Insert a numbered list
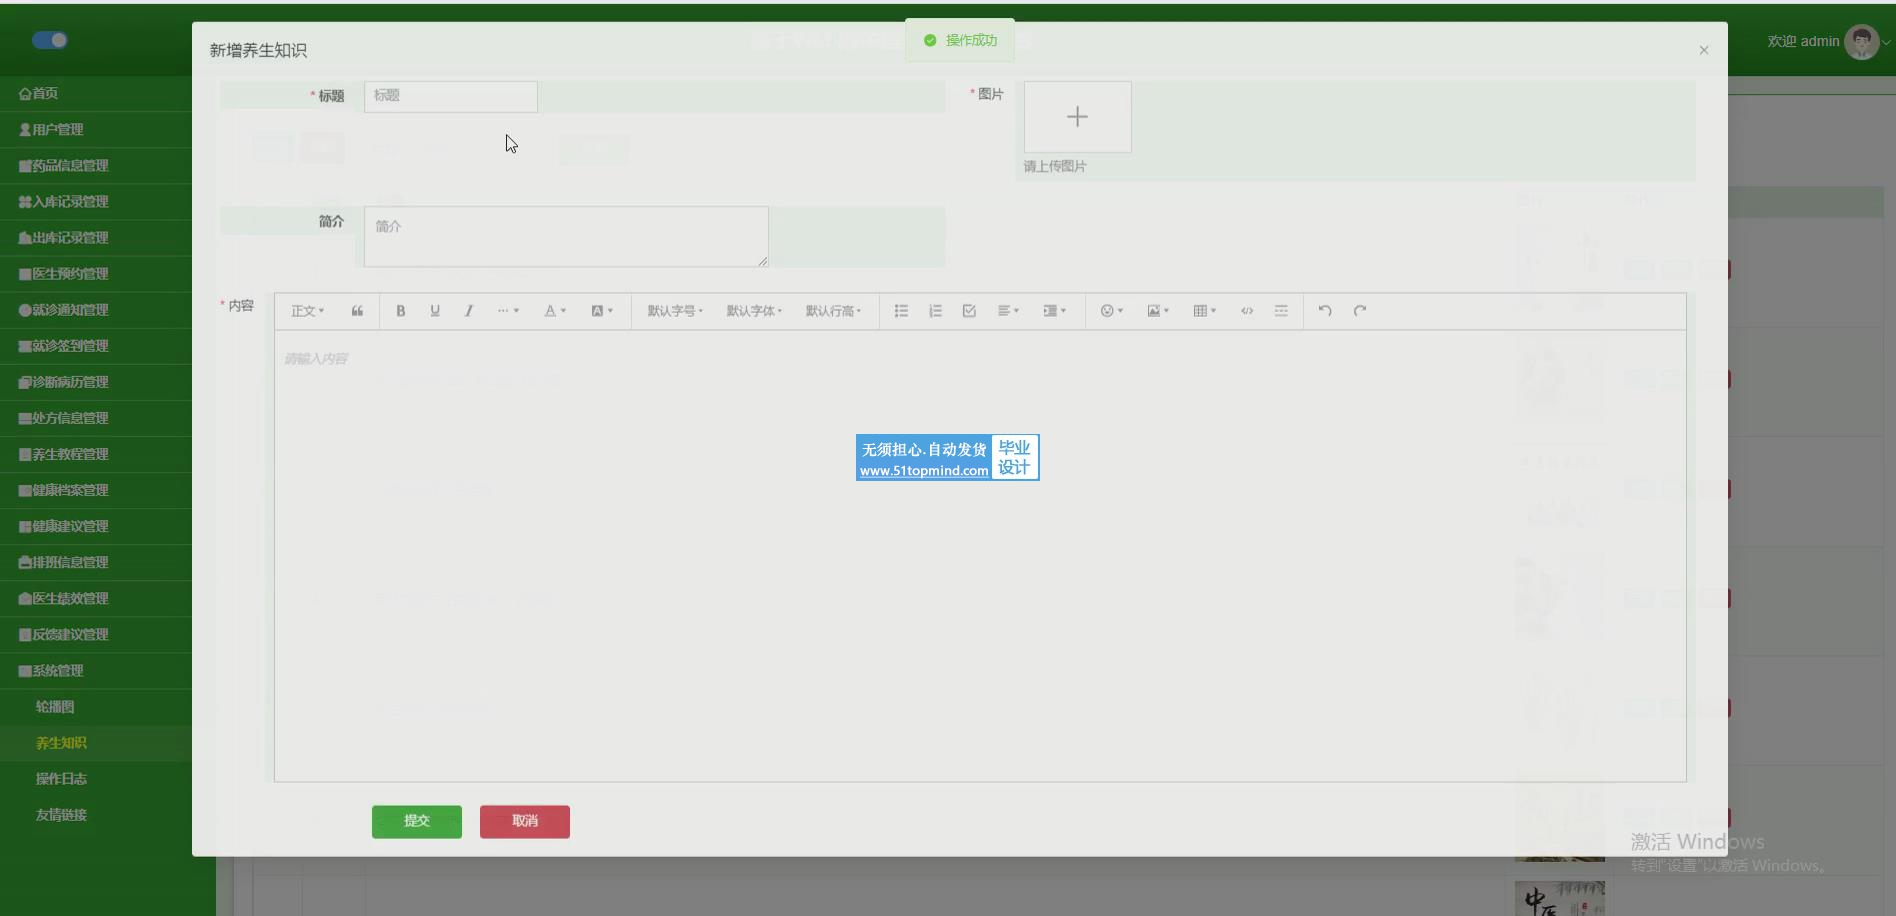Image resolution: width=1896 pixels, height=916 pixels. (x=935, y=311)
